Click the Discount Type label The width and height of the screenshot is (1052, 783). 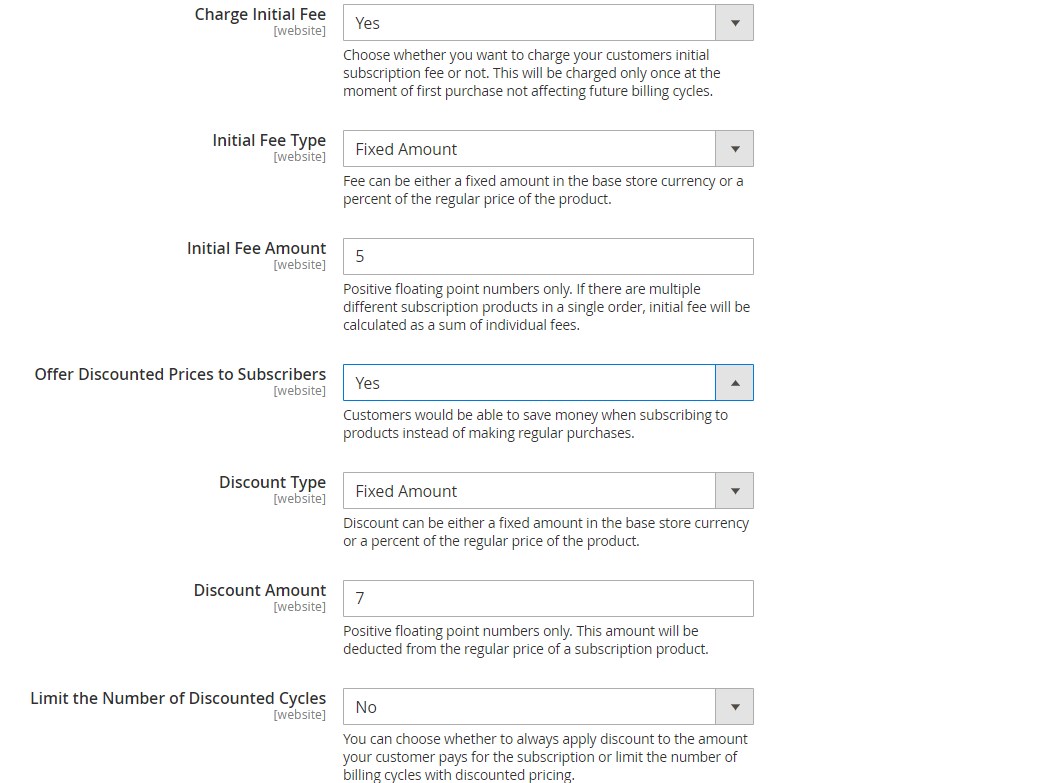272,482
